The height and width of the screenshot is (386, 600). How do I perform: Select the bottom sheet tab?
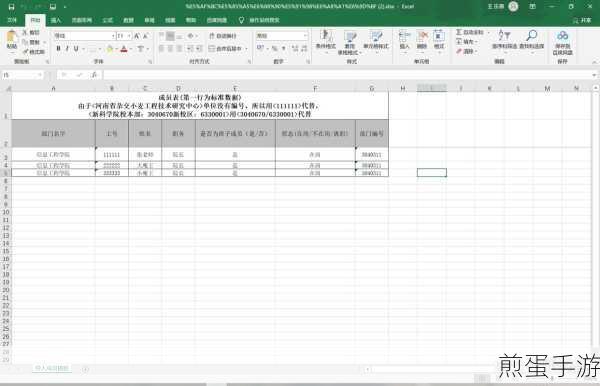(x=52, y=368)
